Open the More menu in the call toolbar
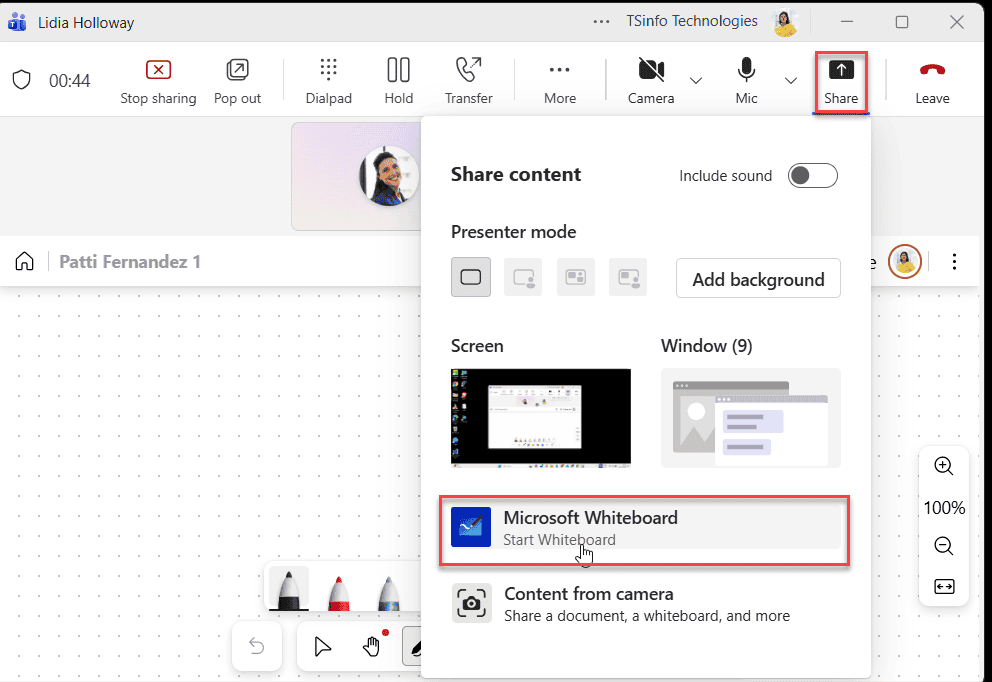Viewport: 992px width, 682px height. (559, 80)
